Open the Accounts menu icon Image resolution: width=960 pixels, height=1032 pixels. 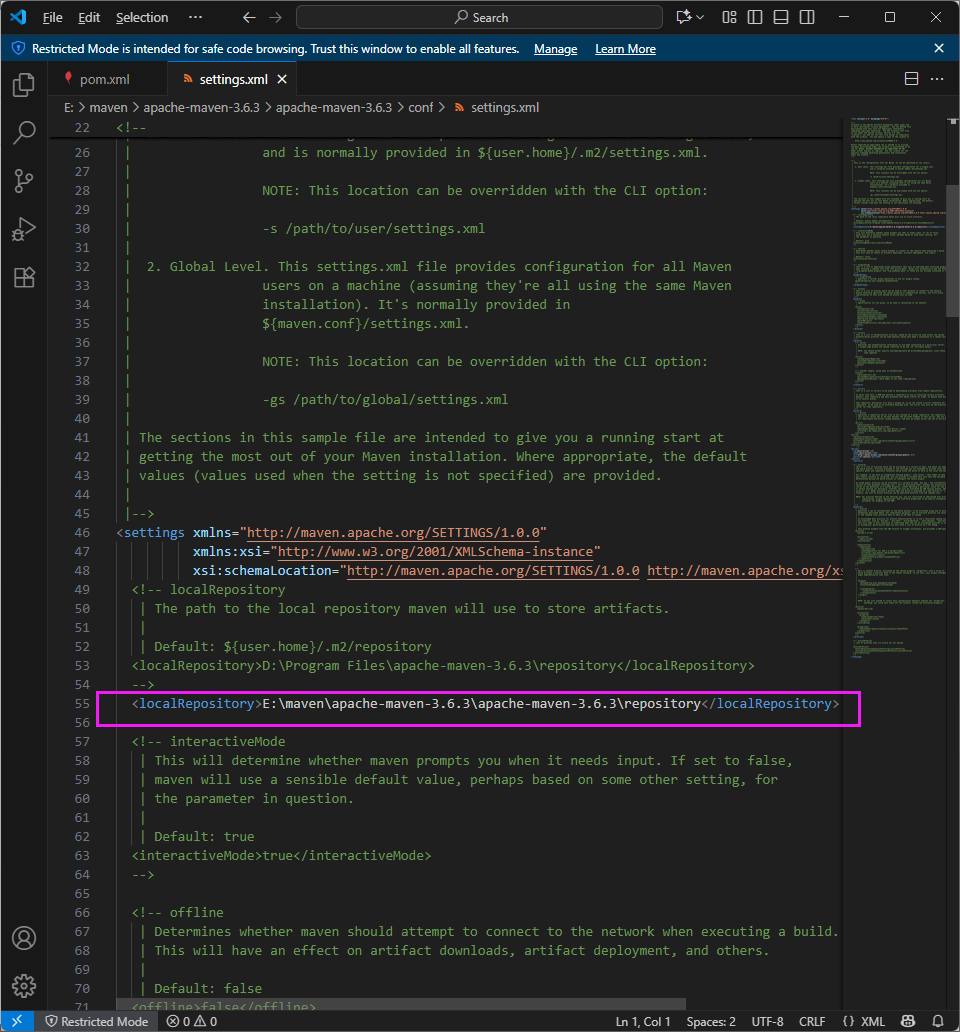(24, 938)
